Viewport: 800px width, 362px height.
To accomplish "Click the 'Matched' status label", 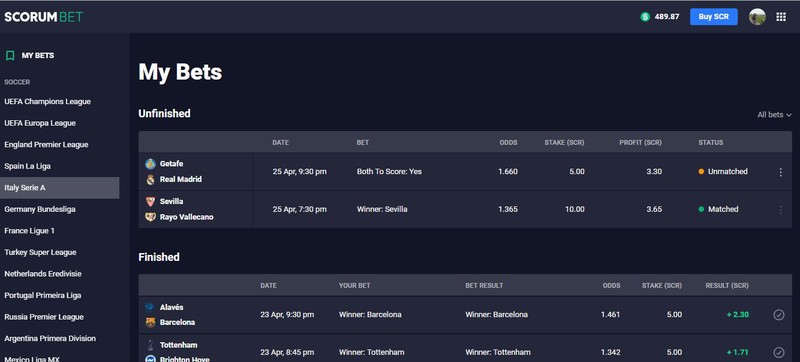I will pos(723,209).
